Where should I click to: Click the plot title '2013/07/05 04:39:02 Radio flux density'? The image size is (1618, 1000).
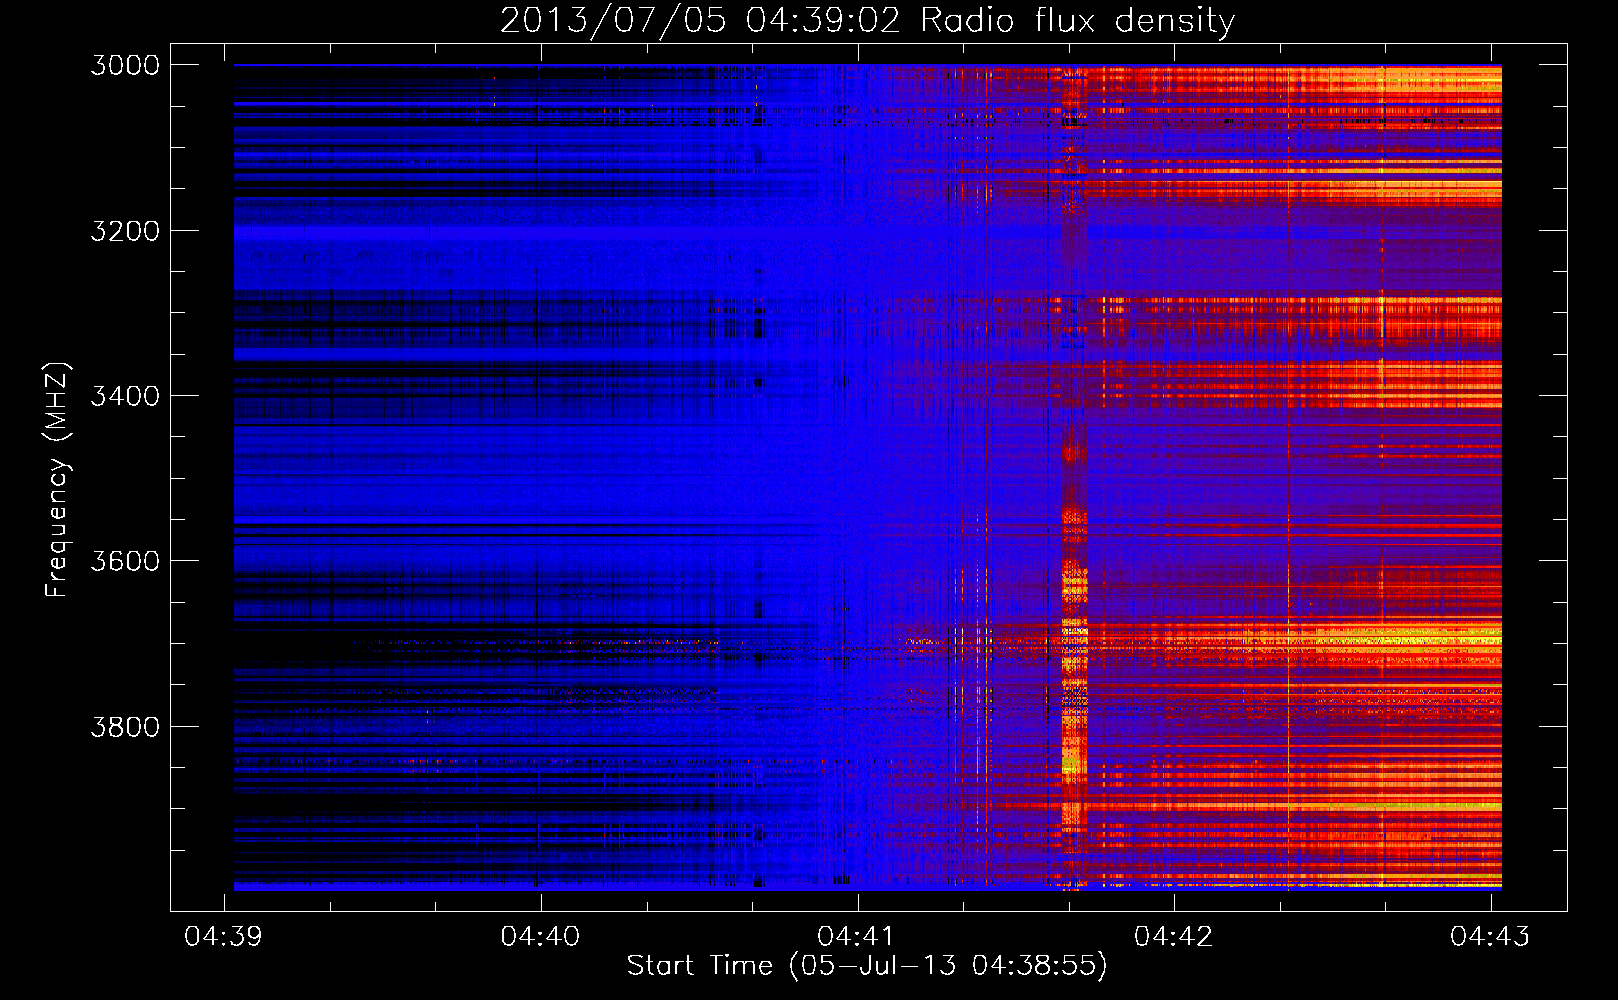point(867,20)
